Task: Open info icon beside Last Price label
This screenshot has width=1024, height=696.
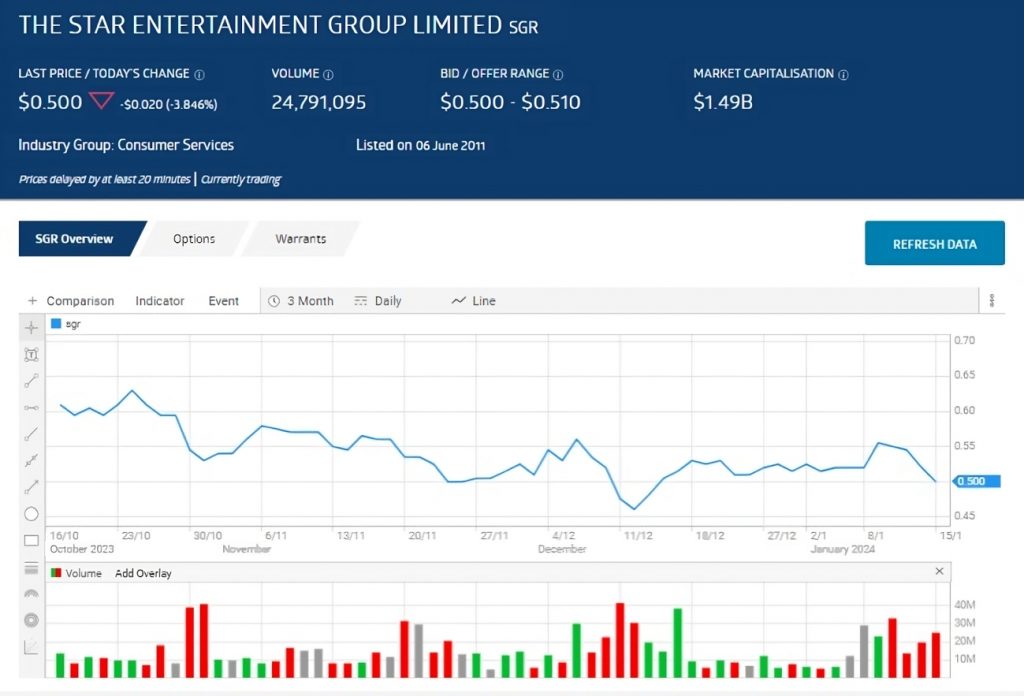Action: click(200, 74)
